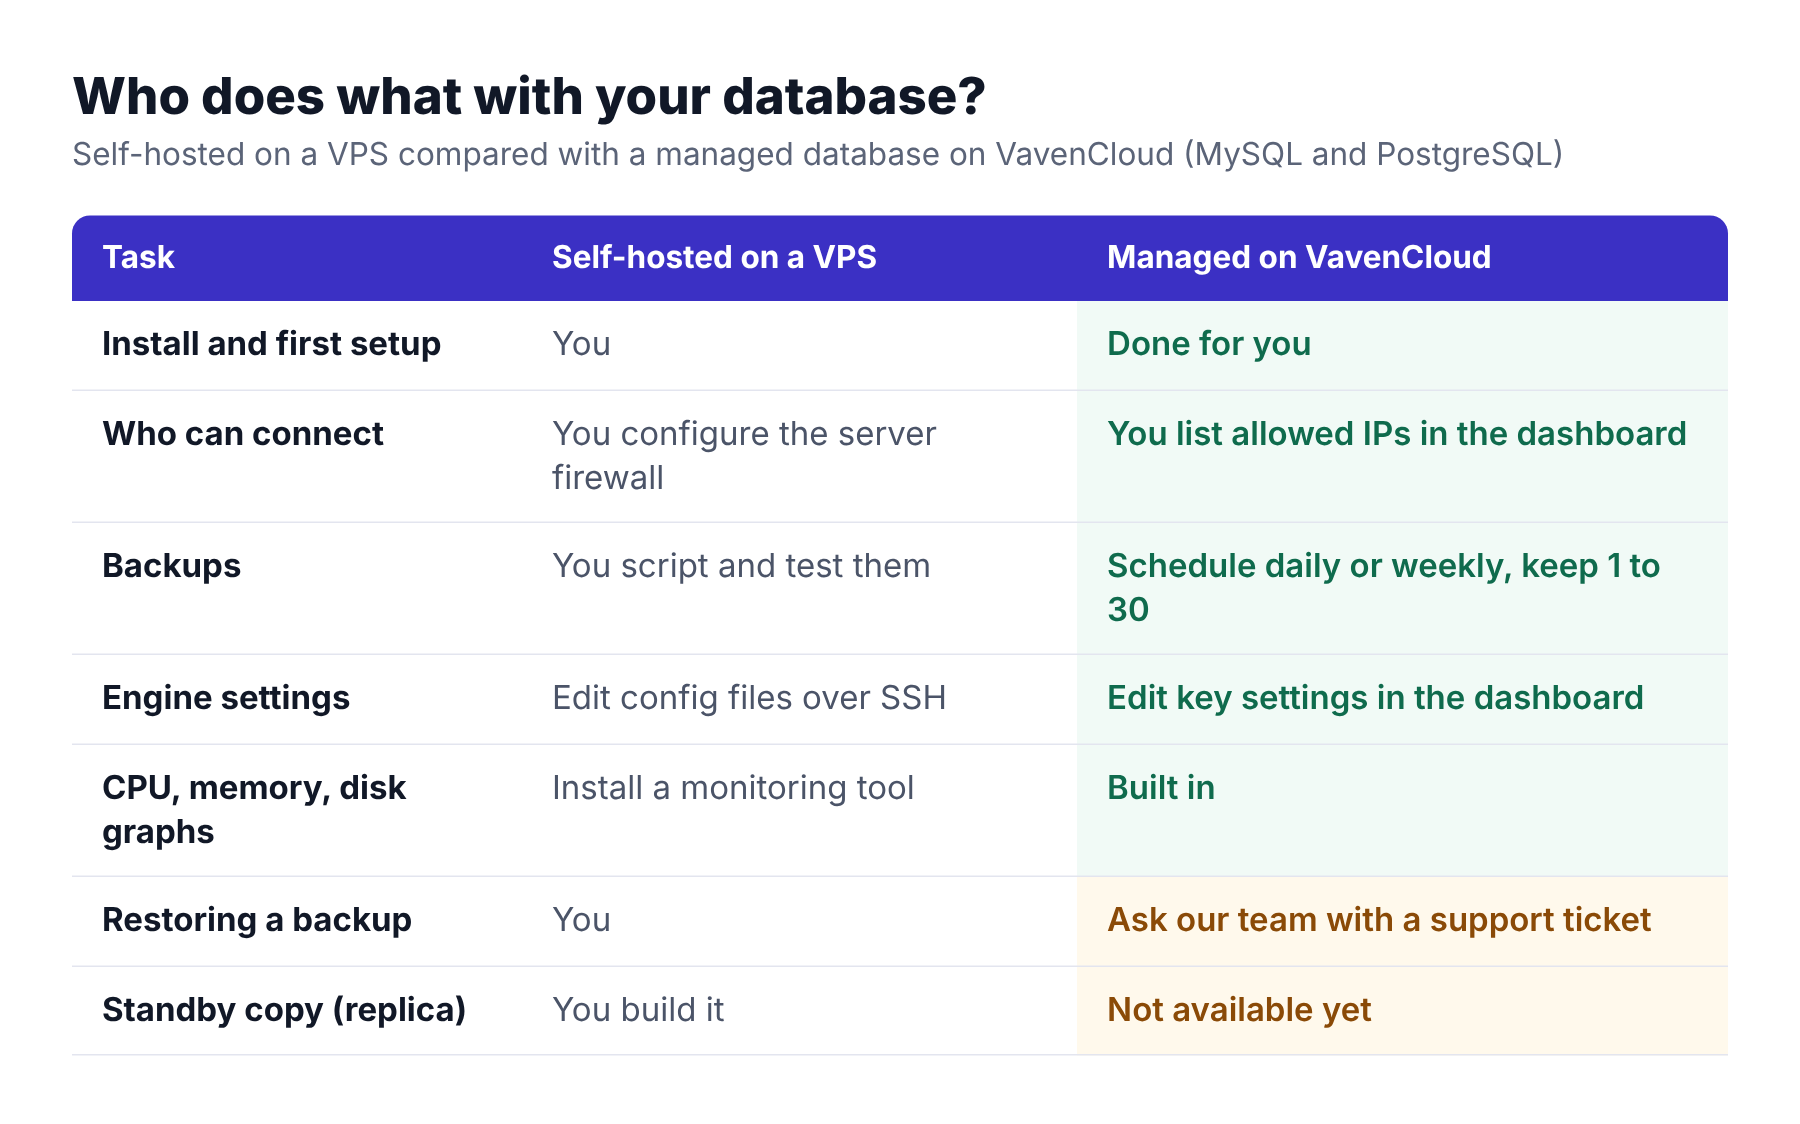This screenshot has width=1800, height=1124.
Task: Click "Ask our team with a support ticket"
Action: click(x=1378, y=920)
